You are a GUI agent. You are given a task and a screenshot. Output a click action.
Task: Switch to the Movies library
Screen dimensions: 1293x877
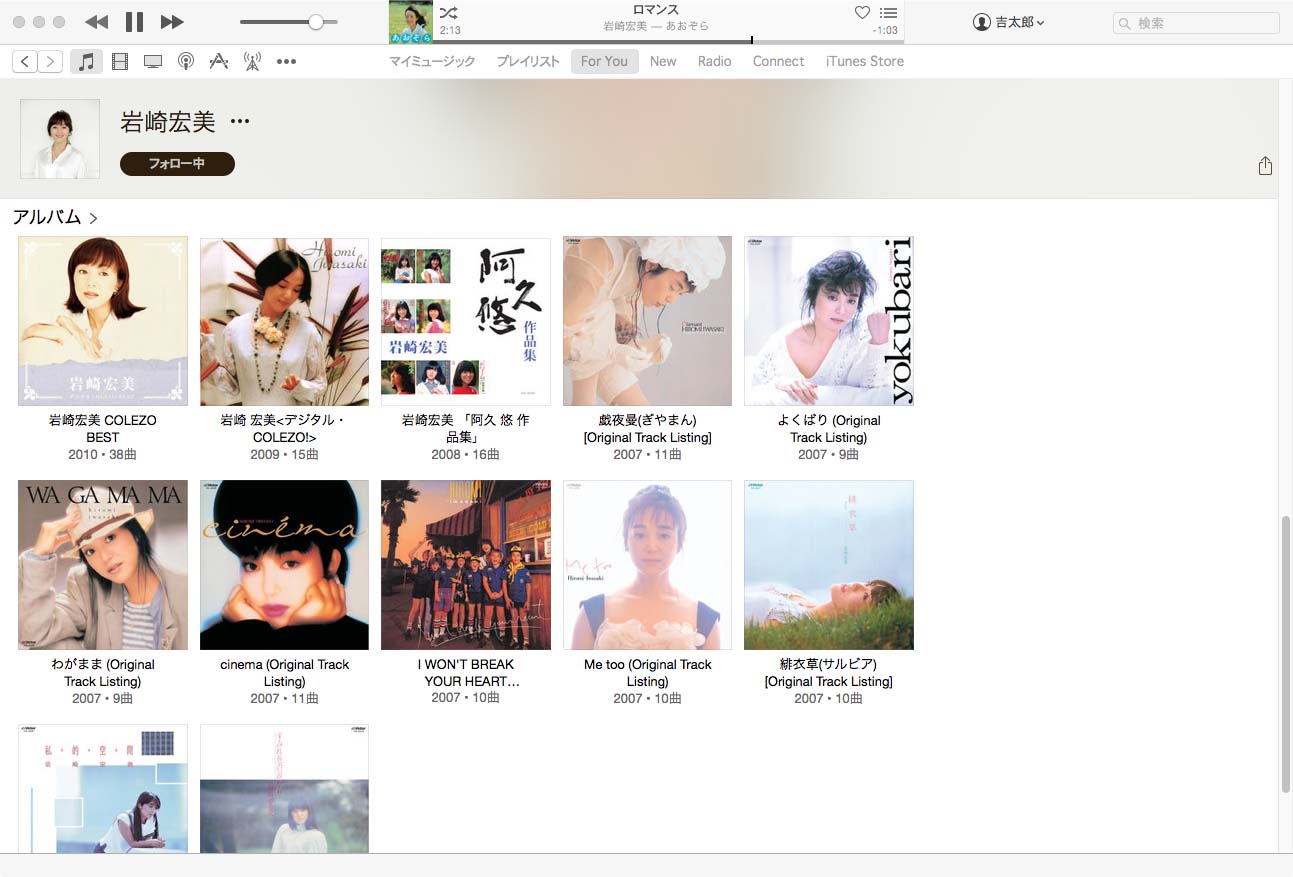(x=120, y=62)
